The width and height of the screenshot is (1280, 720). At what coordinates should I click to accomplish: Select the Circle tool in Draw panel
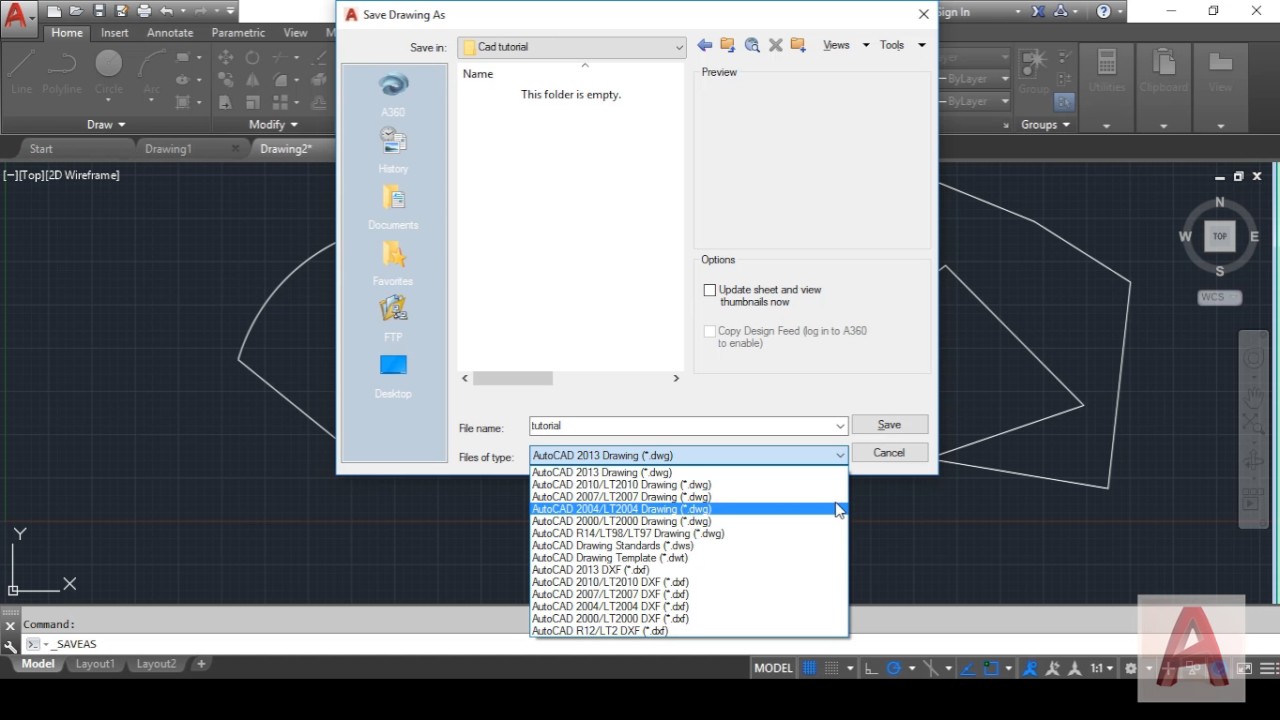coord(109,71)
